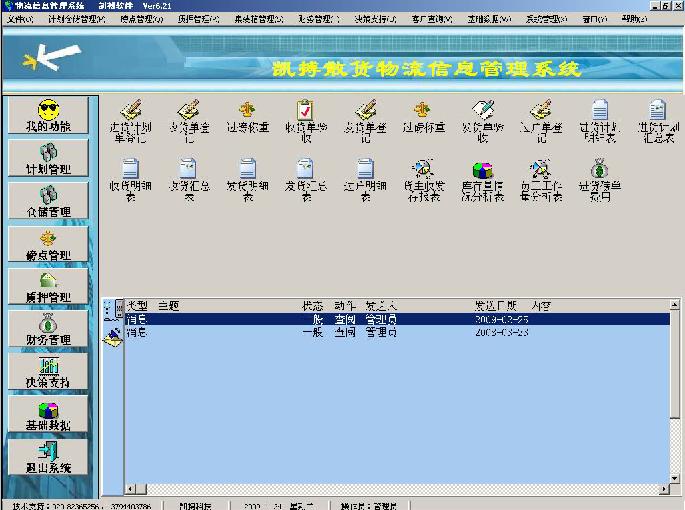Select 基础数据 in sidebar

point(48,414)
